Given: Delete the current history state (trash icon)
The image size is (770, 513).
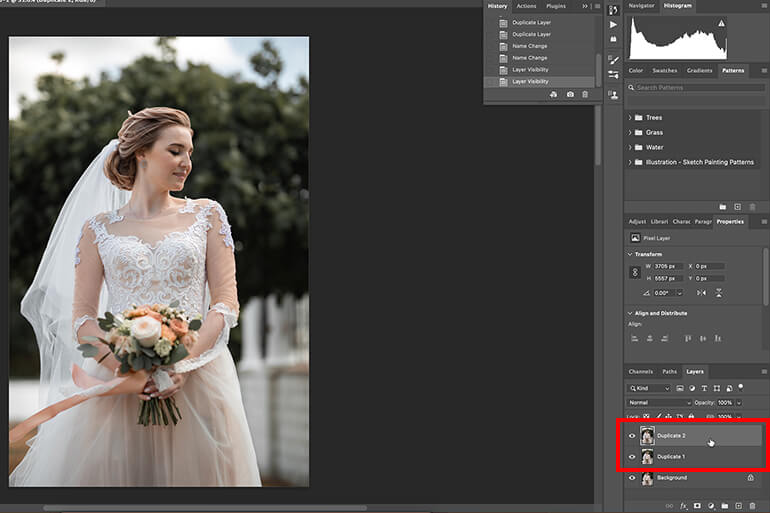Looking at the screenshot, I should tap(585, 94).
